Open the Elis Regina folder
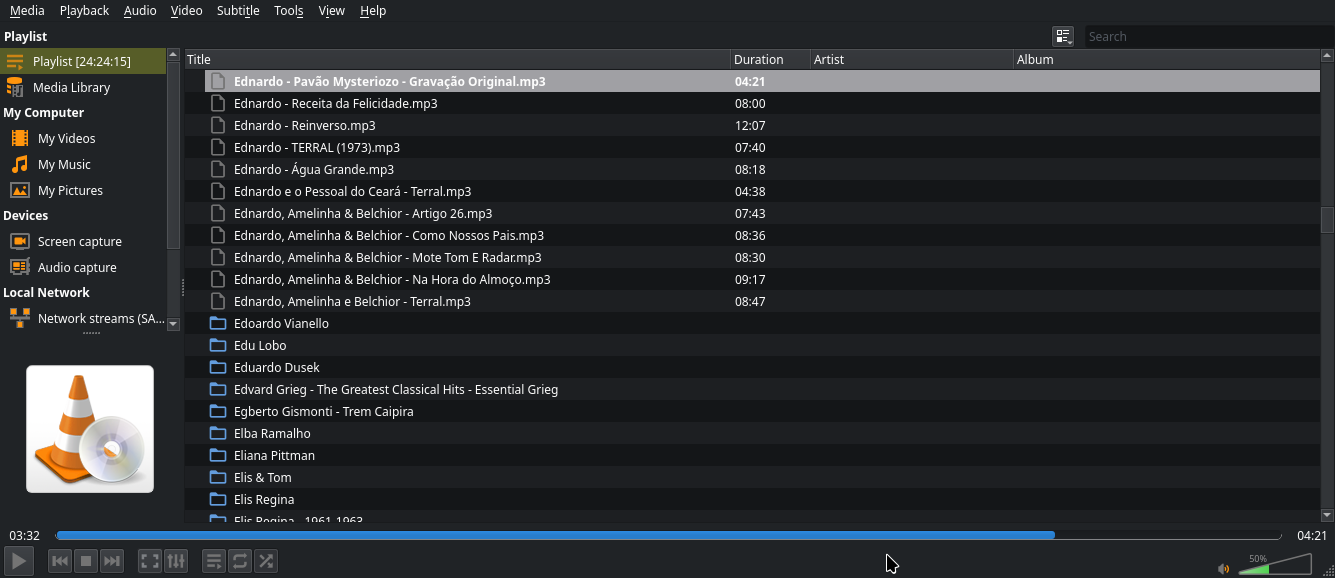The width and height of the screenshot is (1335, 578). click(x=264, y=499)
